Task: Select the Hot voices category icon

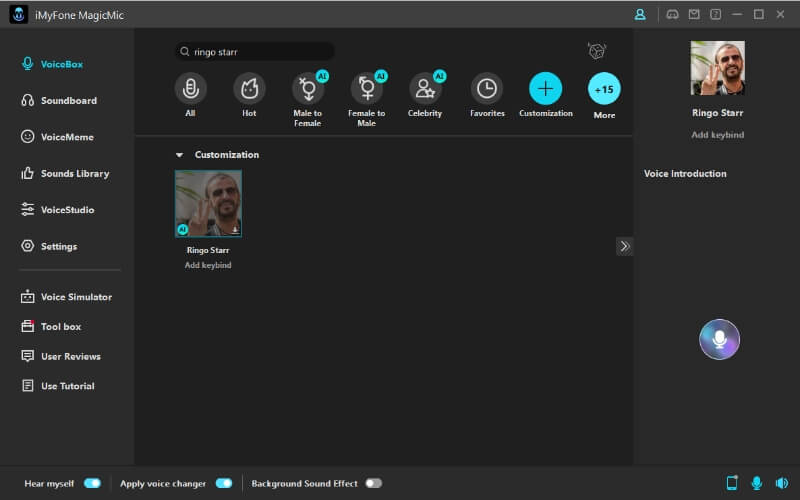Action: [x=249, y=88]
